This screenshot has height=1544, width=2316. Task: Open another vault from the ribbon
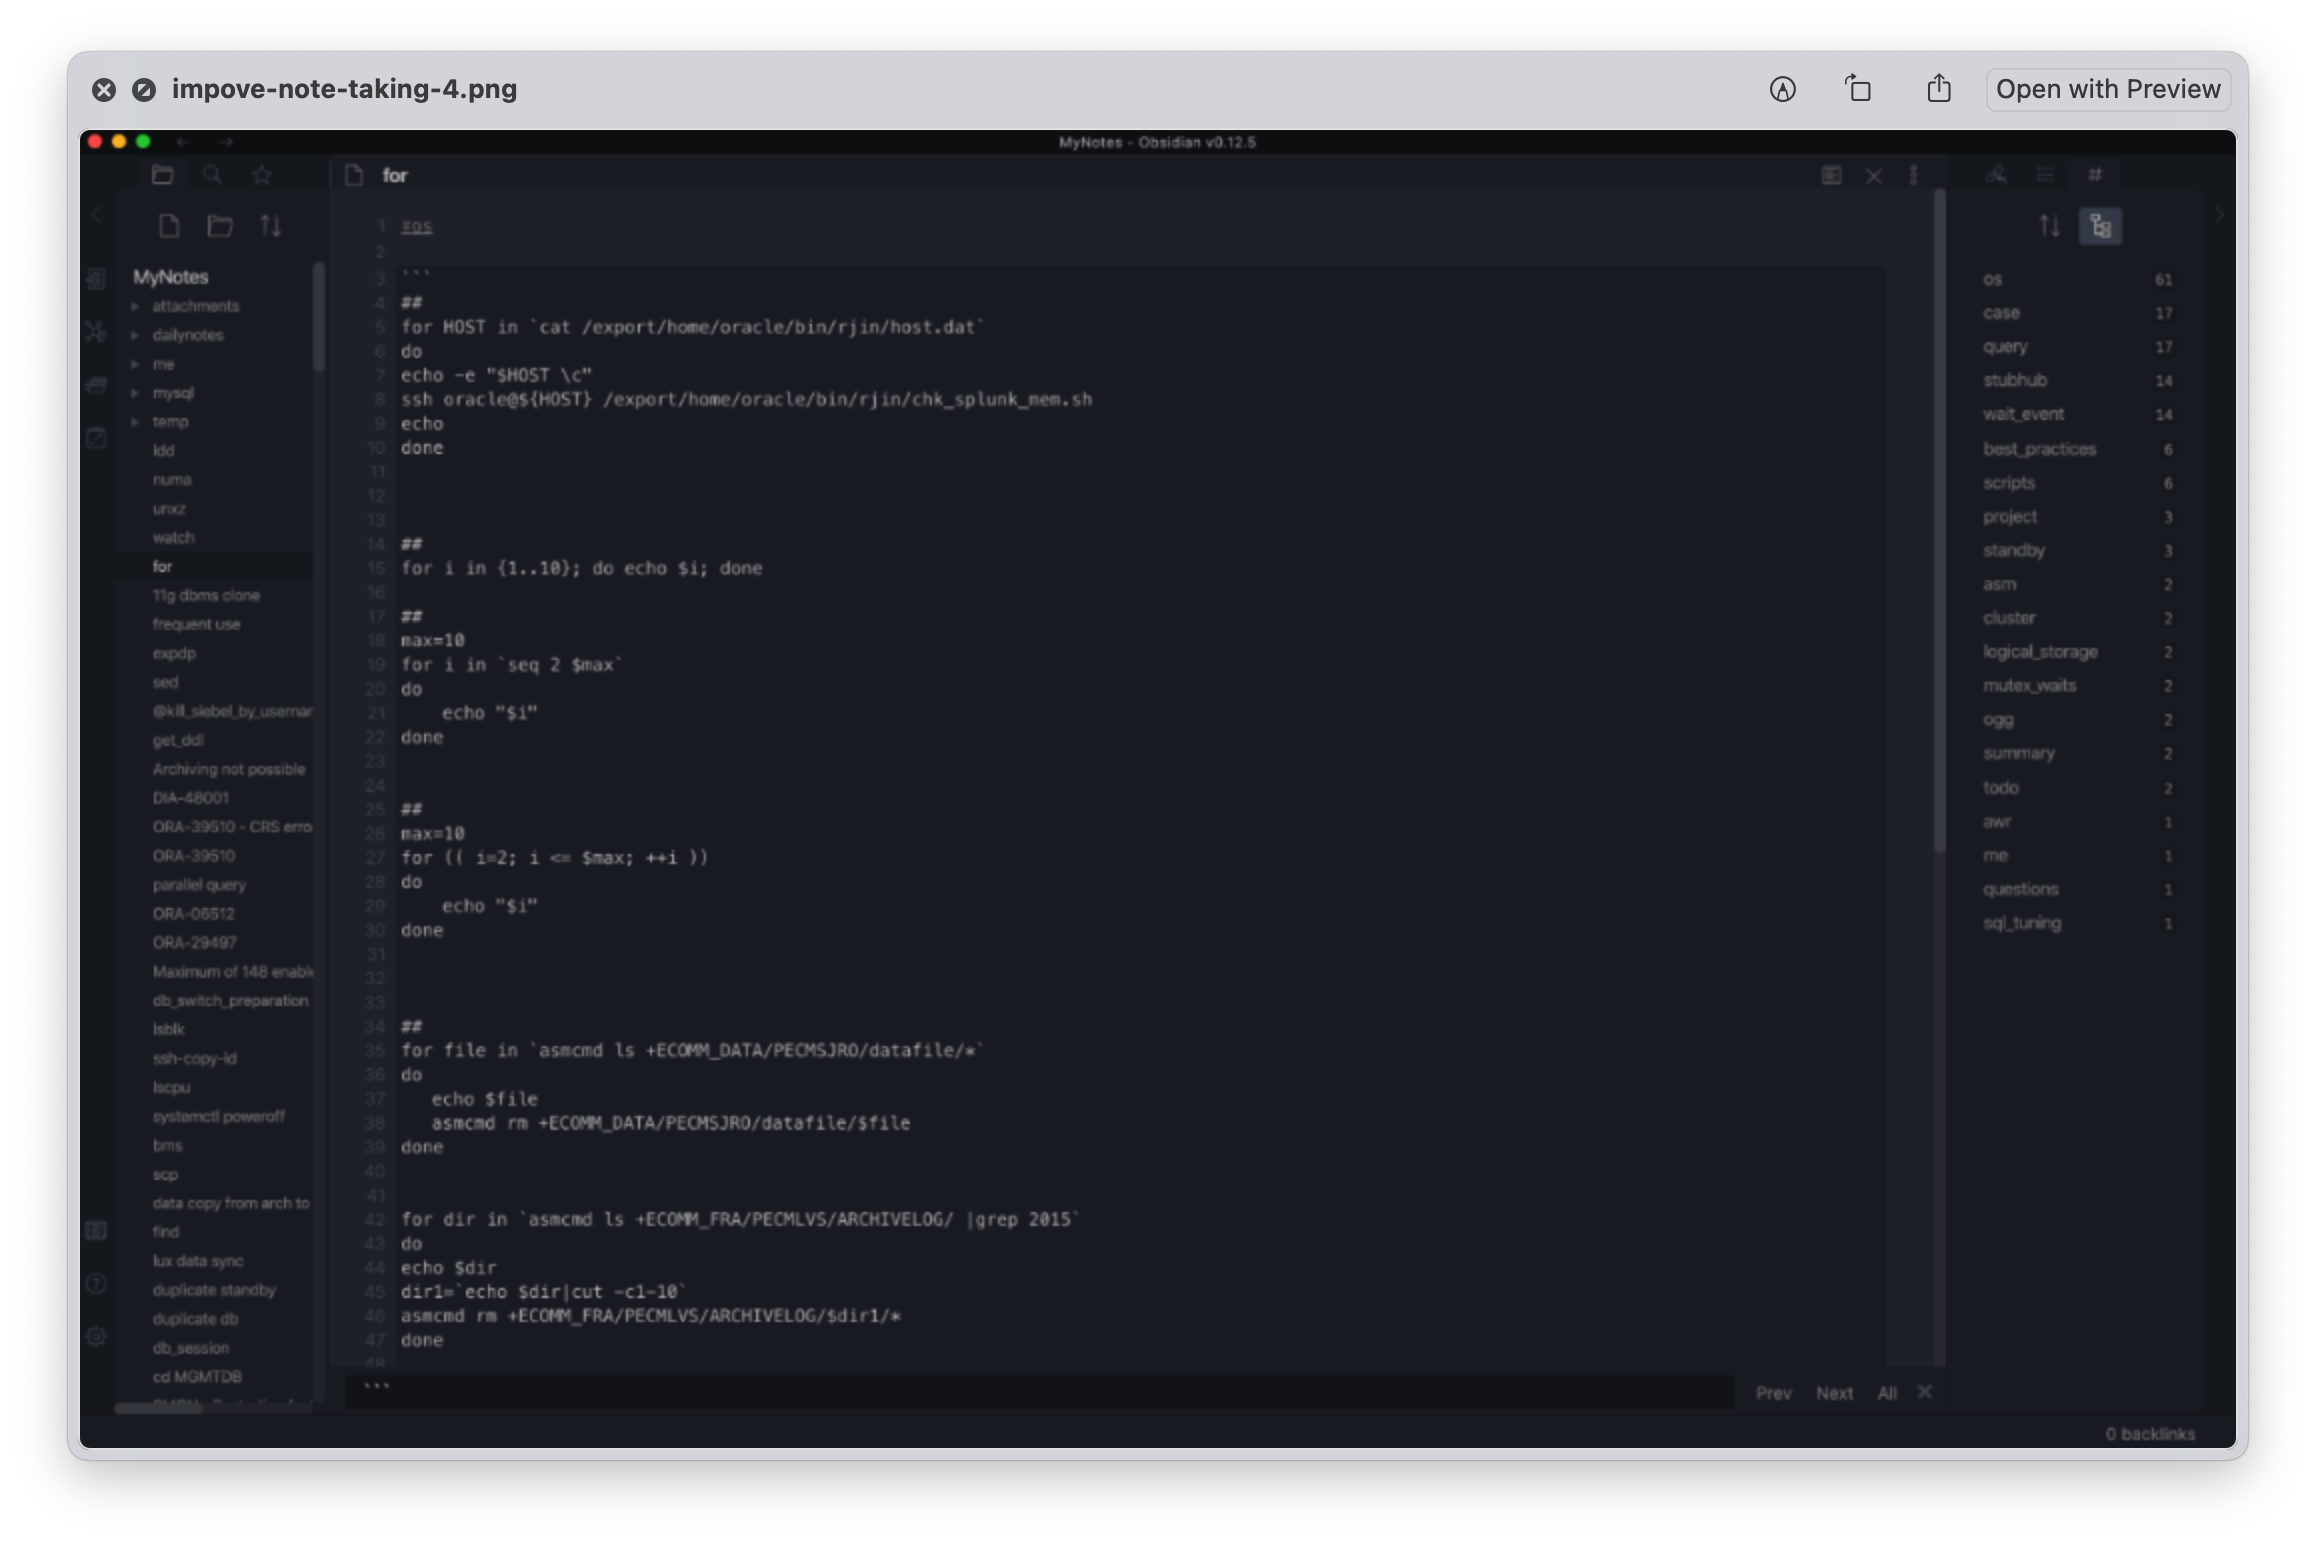coord(96,1231)
